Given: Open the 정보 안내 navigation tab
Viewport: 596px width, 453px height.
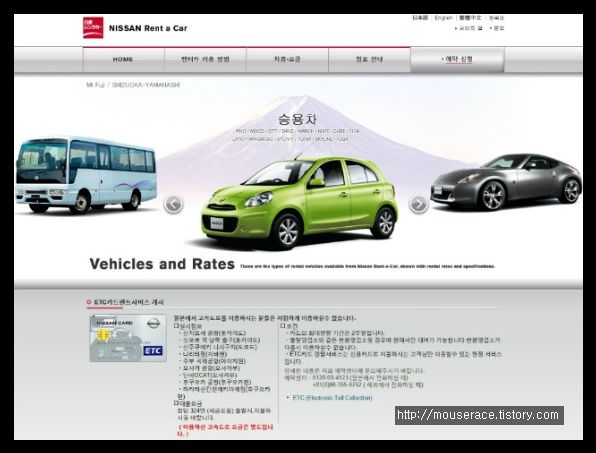Looking at the screenshot, I should click(x=369, y=60).
